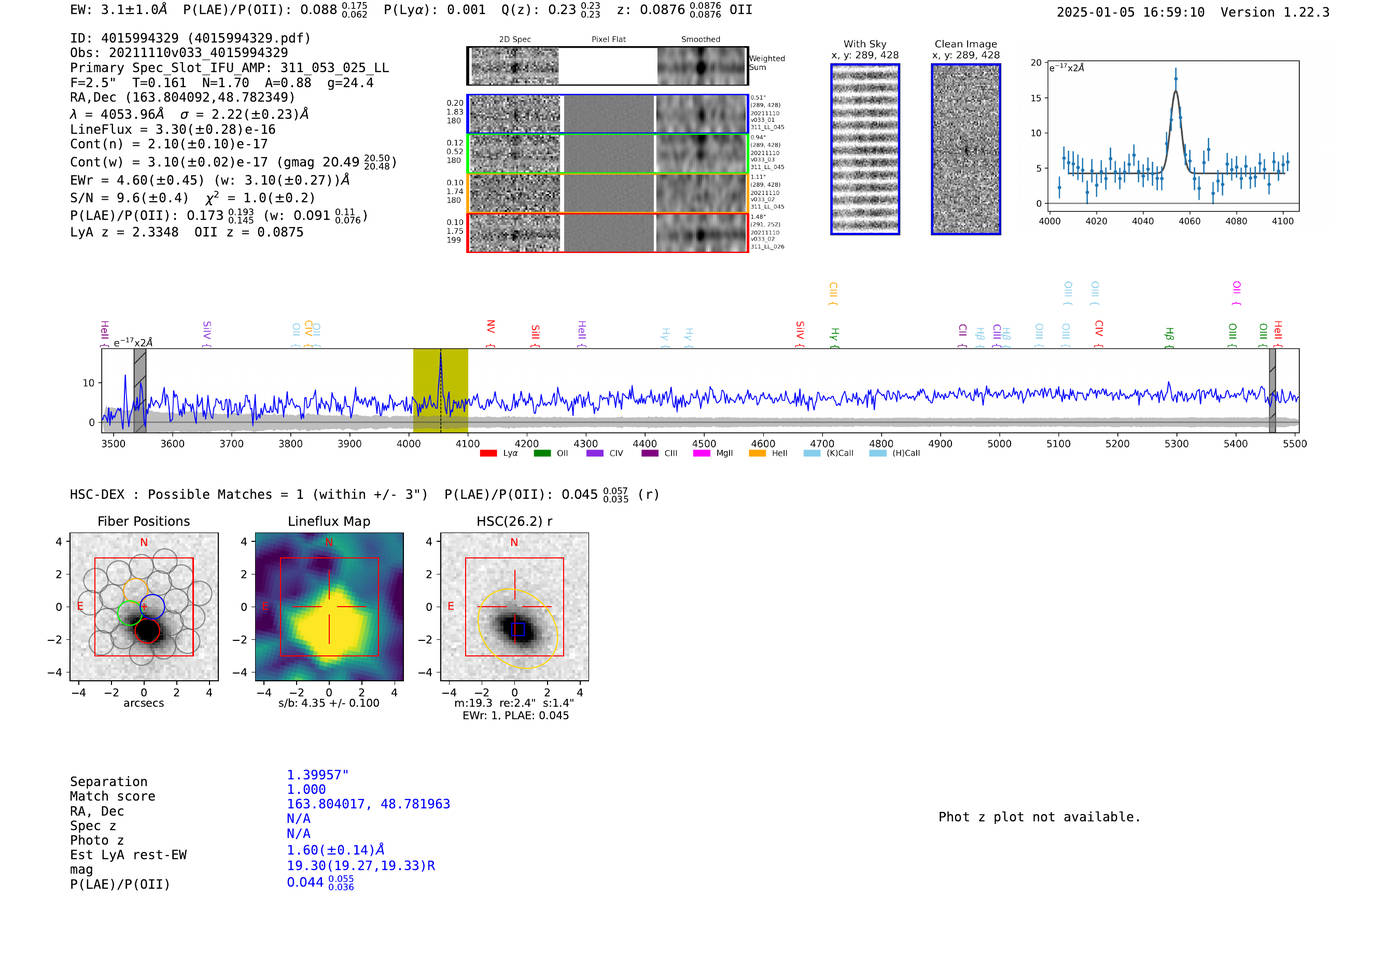Click the 'Obs: 20211110v033_4015994329' line
The height and width of the screenshot is (953, 1400).
click(x=179, y=52)
